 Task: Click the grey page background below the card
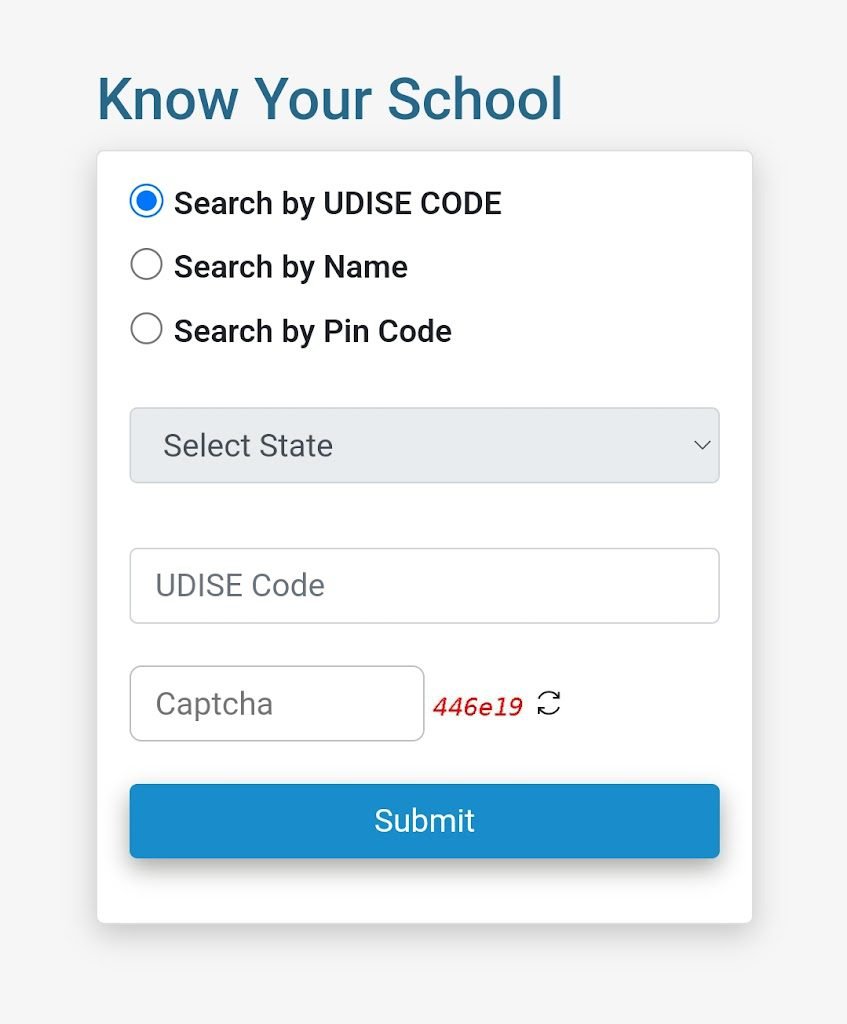[424, 974]
